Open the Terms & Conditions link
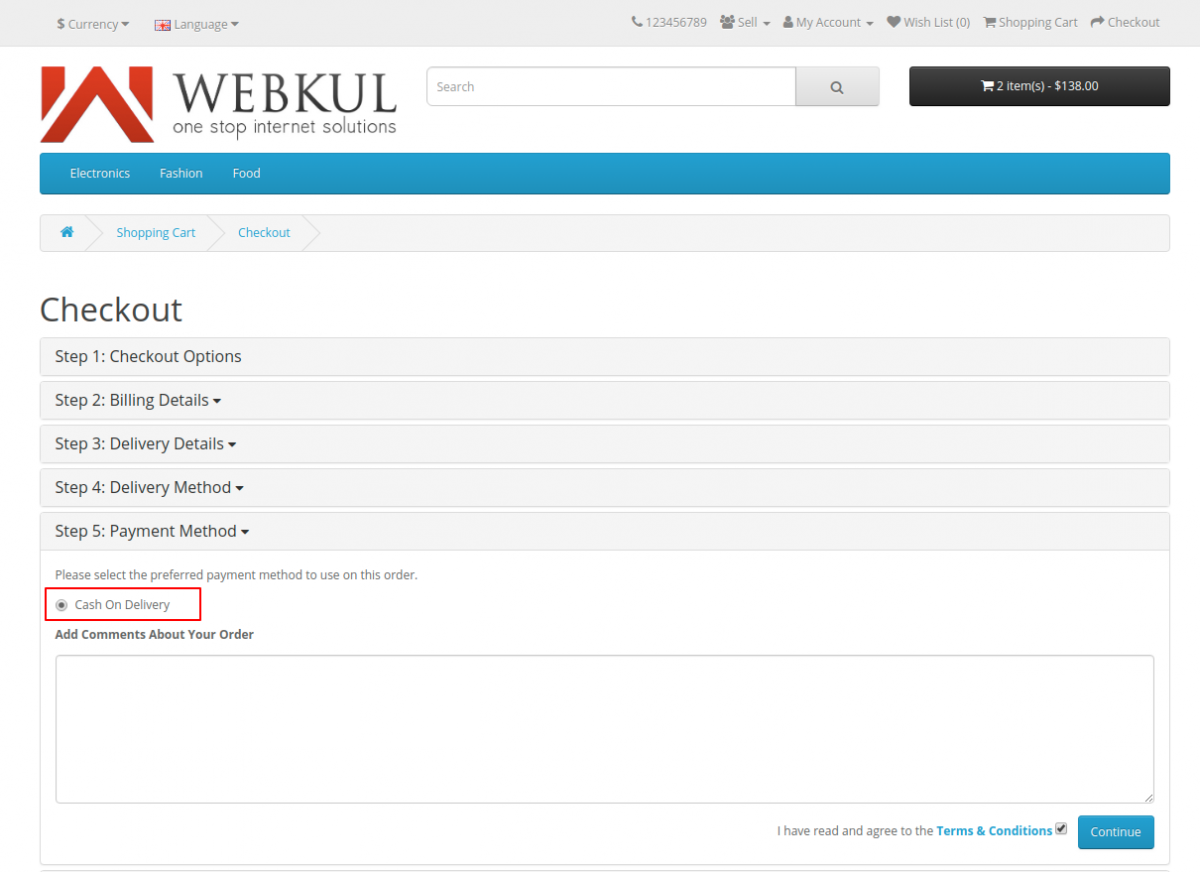This screenshot has width=1200, height=872. [994, 831]
